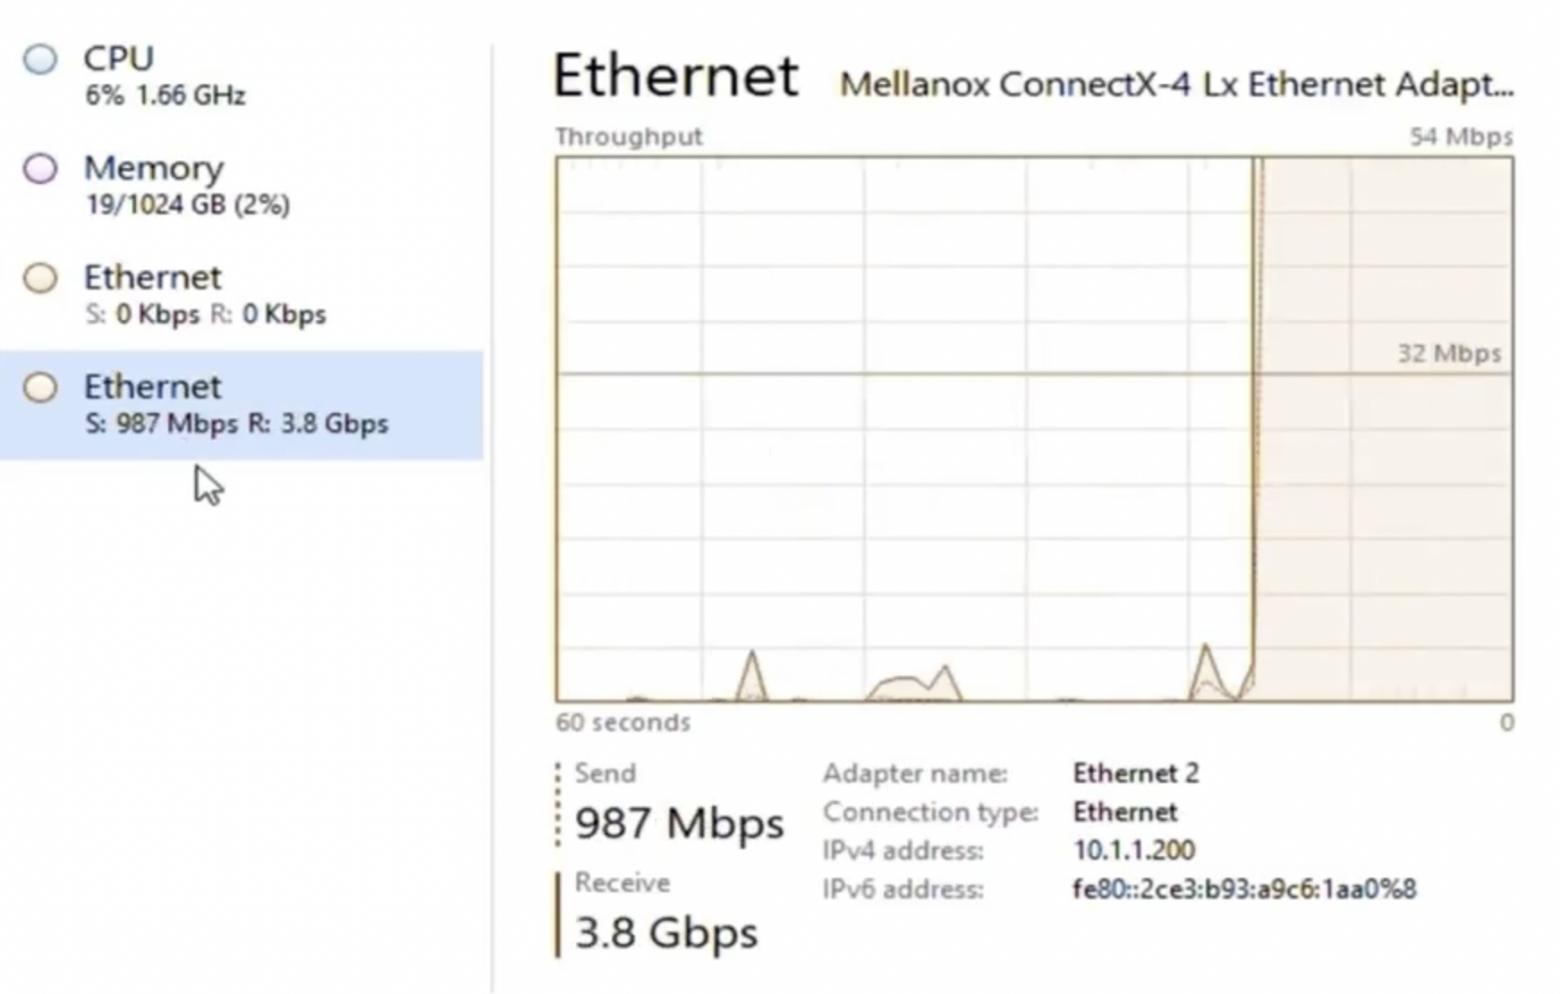Click the dotted Send legend line

click(x=558, y=805)
